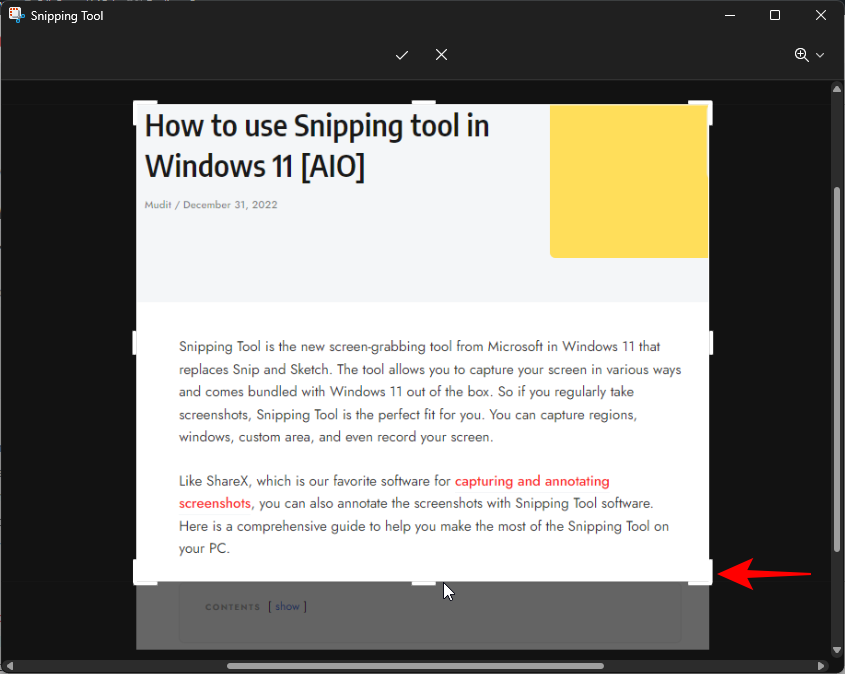
Task: Click the paragraph line starting 'Like ShareX'
Action: click(x=394, y=481)
